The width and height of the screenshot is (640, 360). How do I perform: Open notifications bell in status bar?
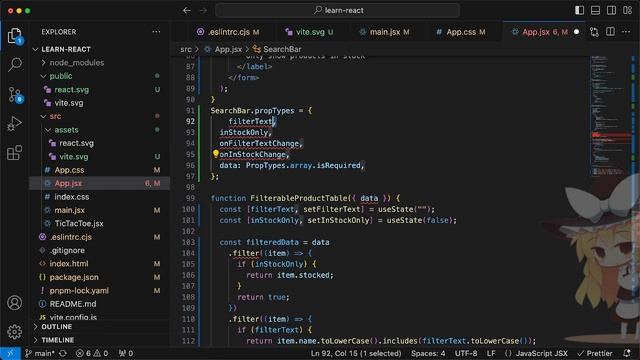coord(627,353)
